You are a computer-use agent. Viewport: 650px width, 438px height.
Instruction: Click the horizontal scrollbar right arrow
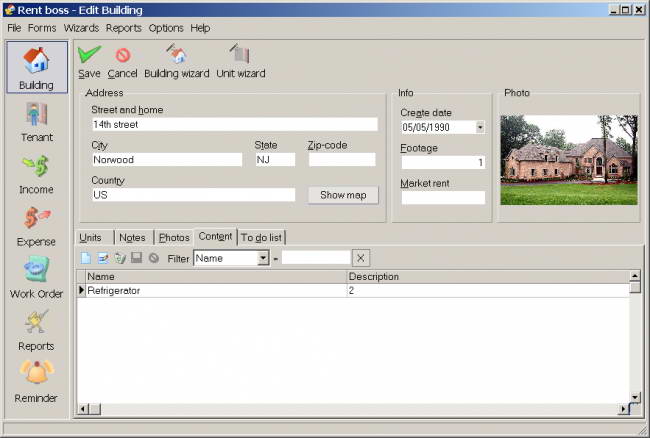pos(623,409)
